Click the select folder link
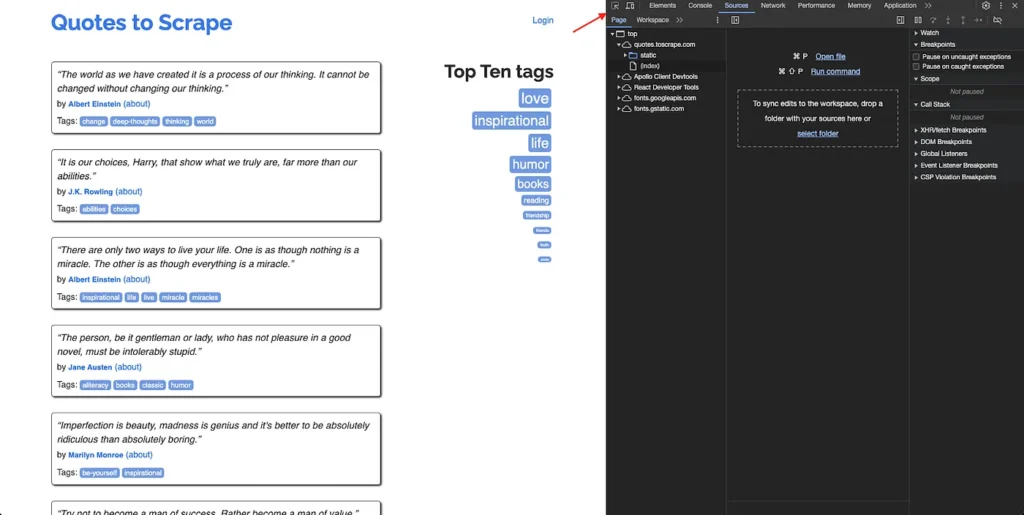 [x=817, y=133]
